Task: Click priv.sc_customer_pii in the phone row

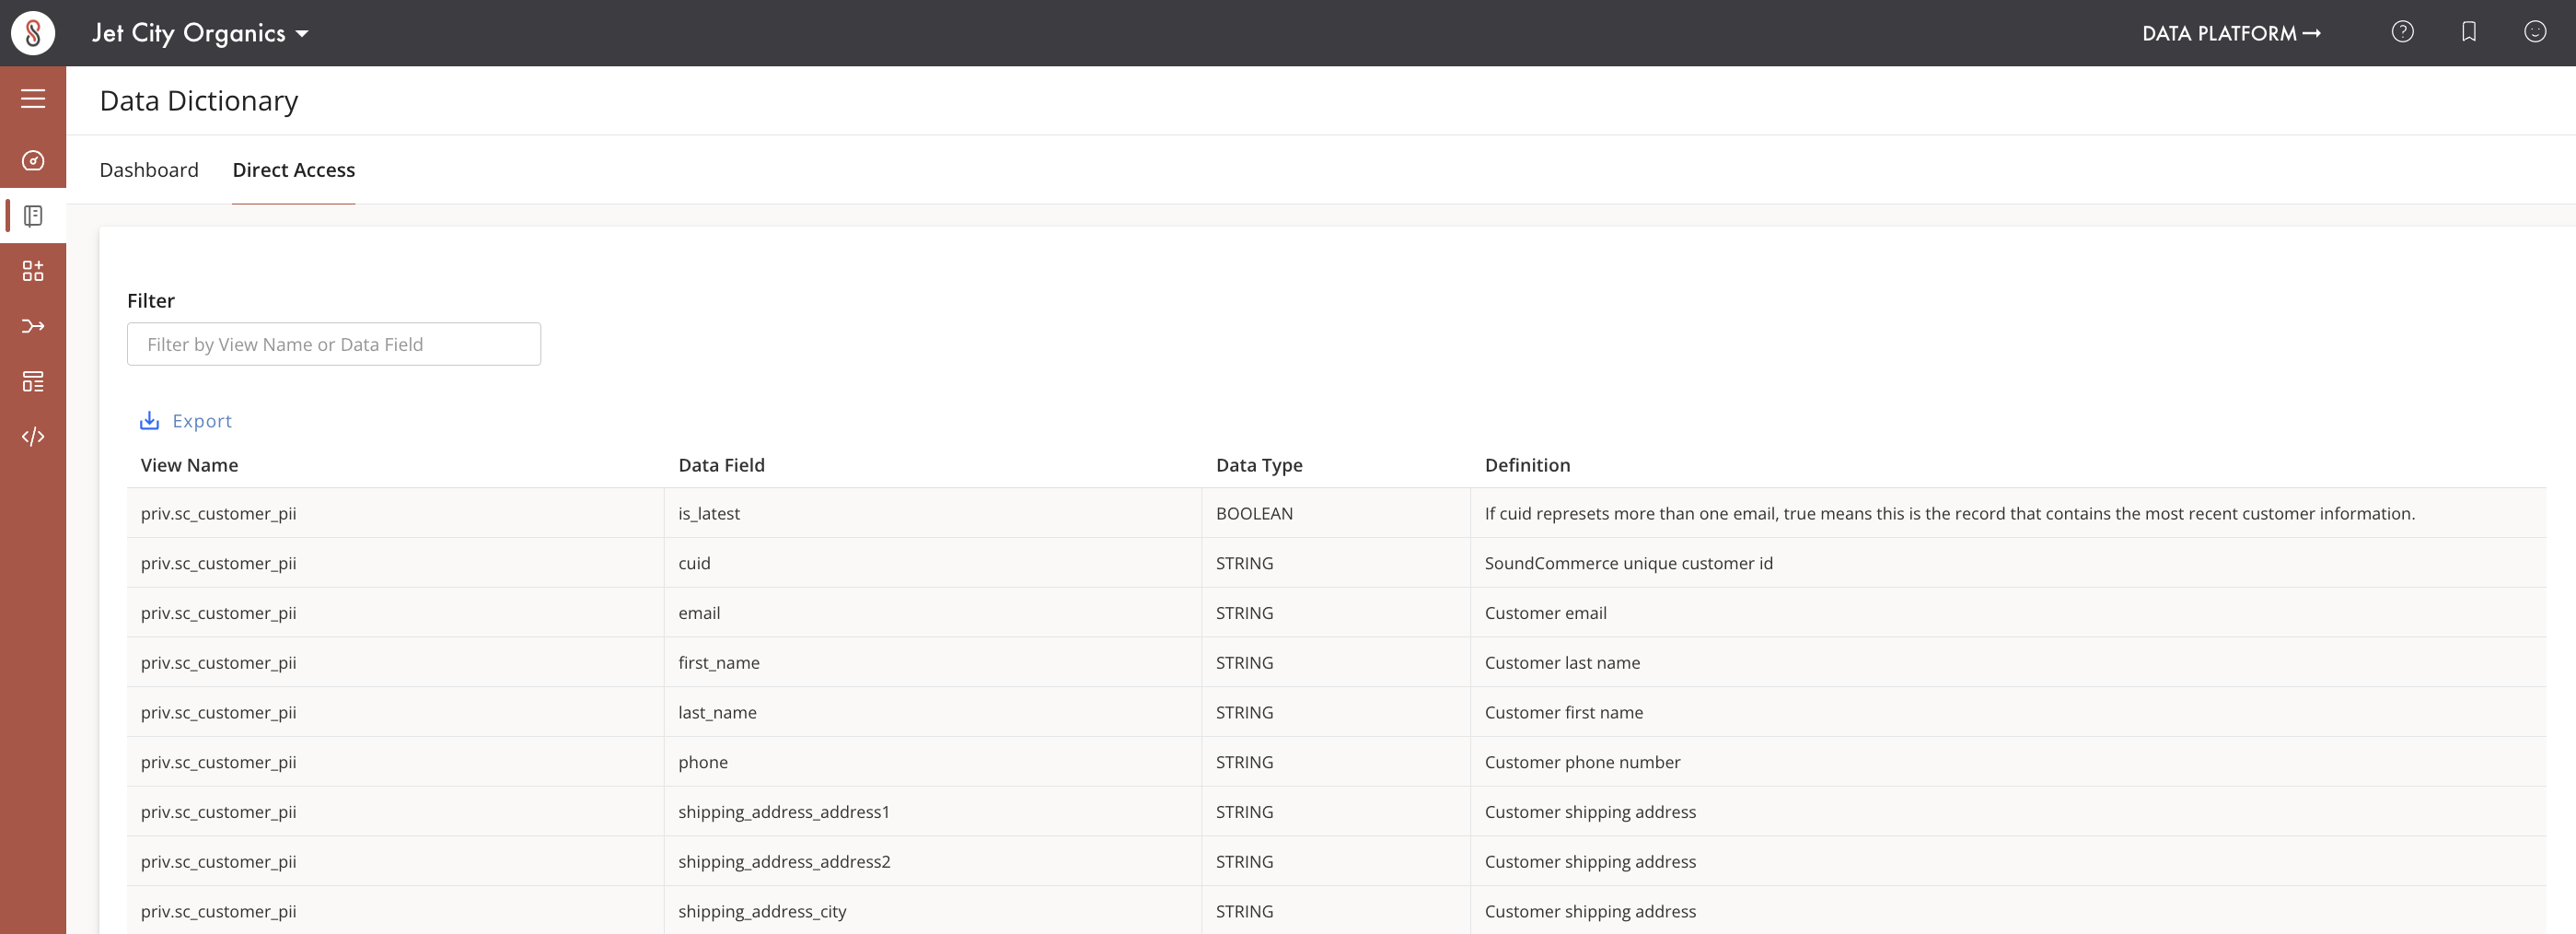Action: click(218, 762)
